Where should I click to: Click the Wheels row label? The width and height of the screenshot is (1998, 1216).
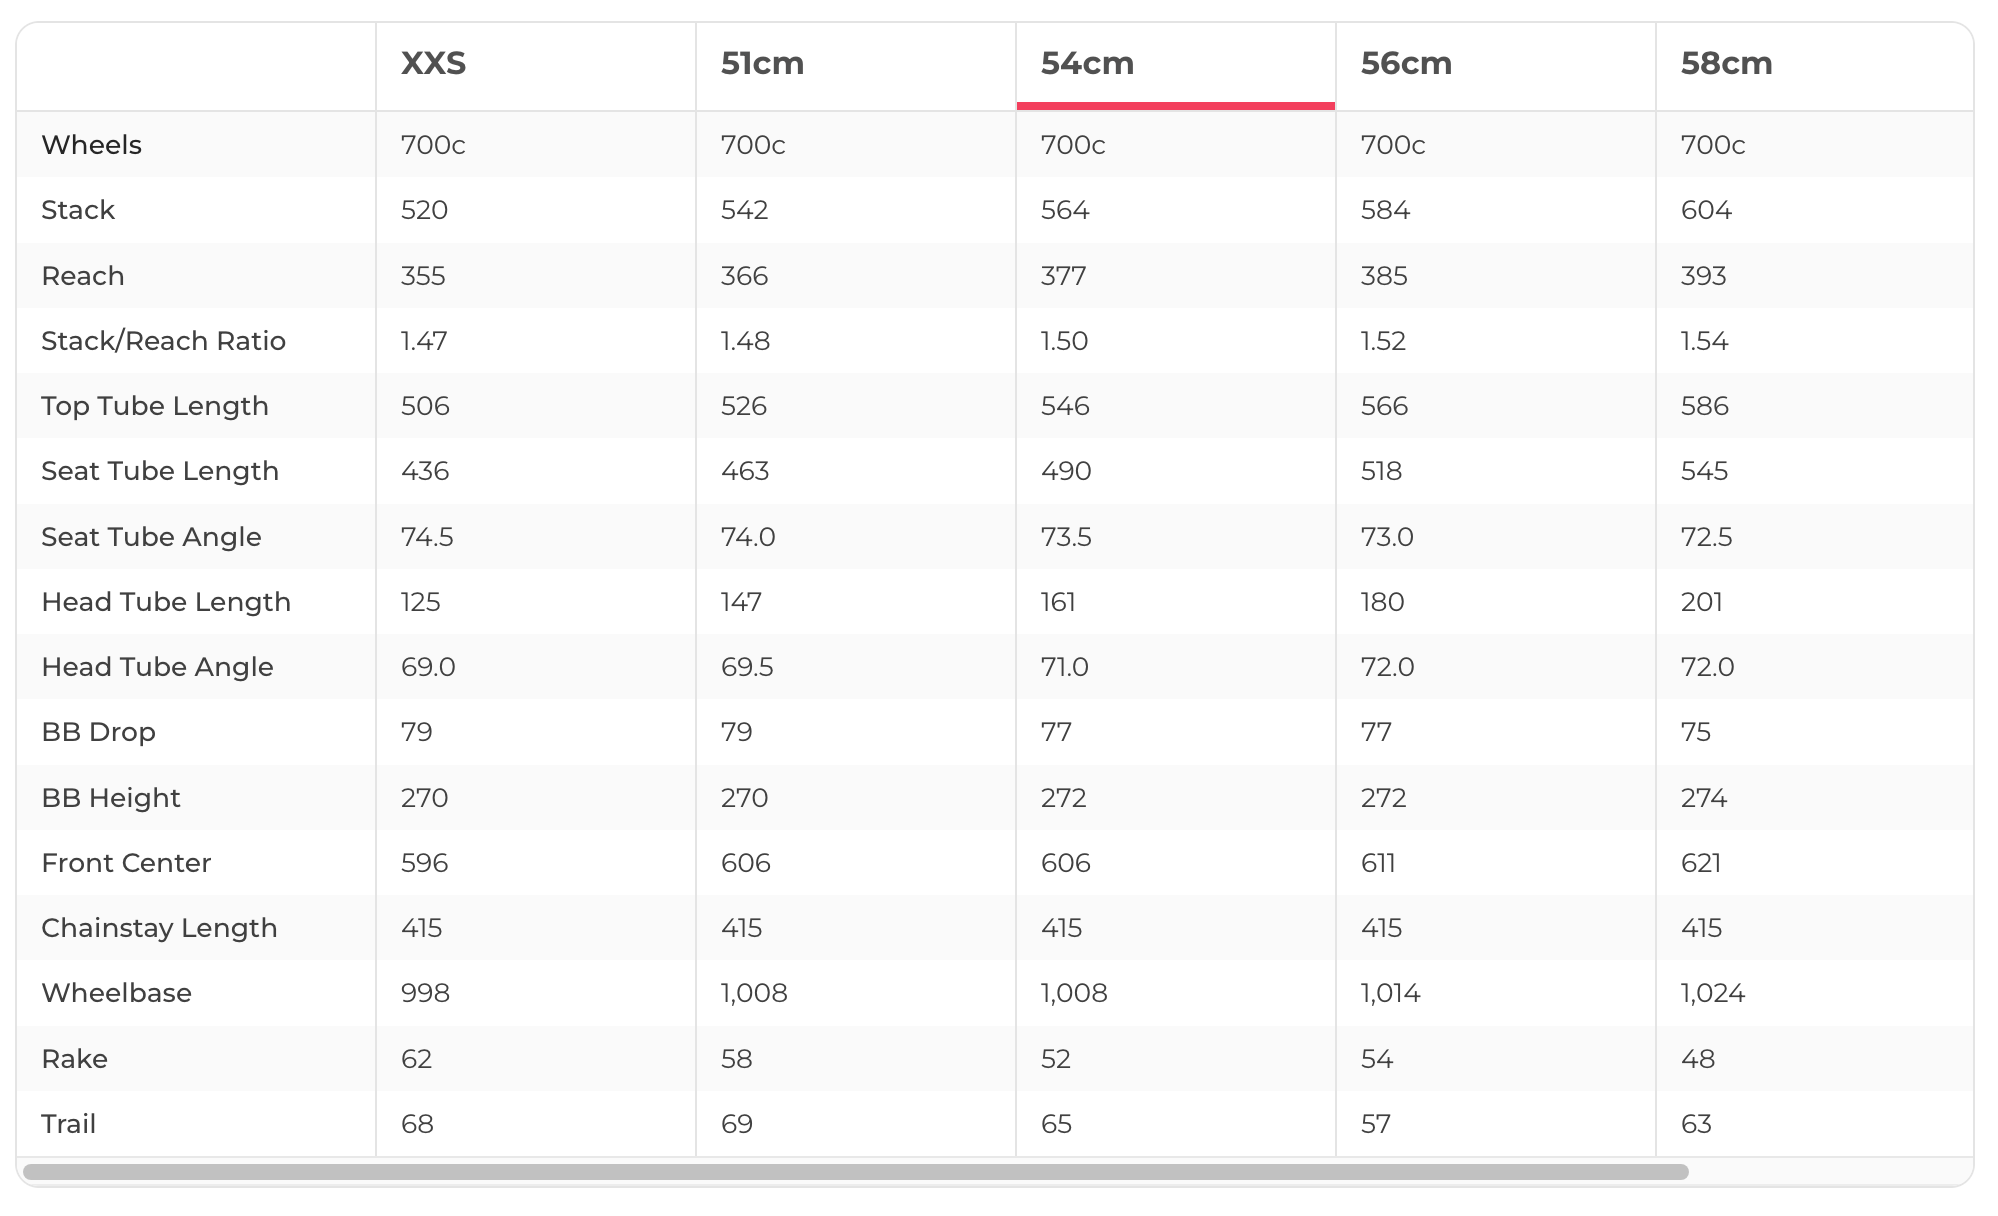click(92, 145)
